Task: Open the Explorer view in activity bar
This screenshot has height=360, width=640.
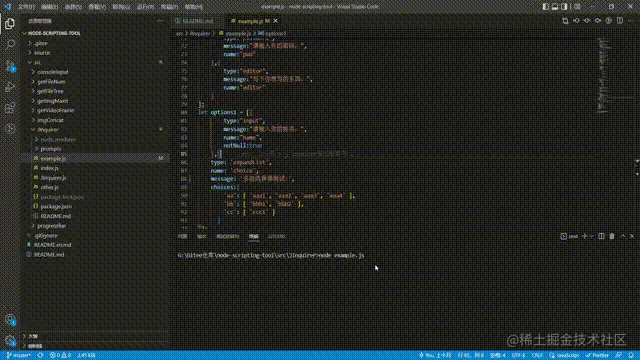Action: 10,23
